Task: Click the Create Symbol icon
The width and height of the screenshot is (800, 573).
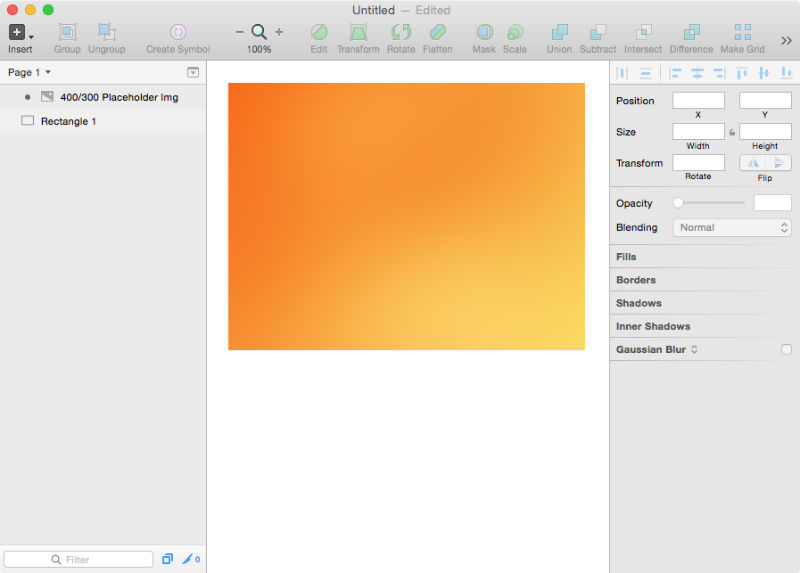Action: point(178,33)
